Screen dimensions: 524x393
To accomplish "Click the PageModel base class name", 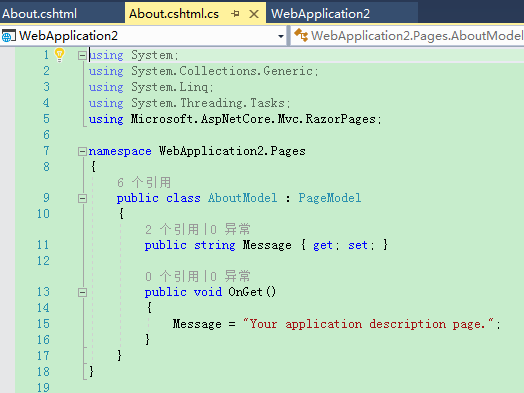I will (x=330, y=198).
